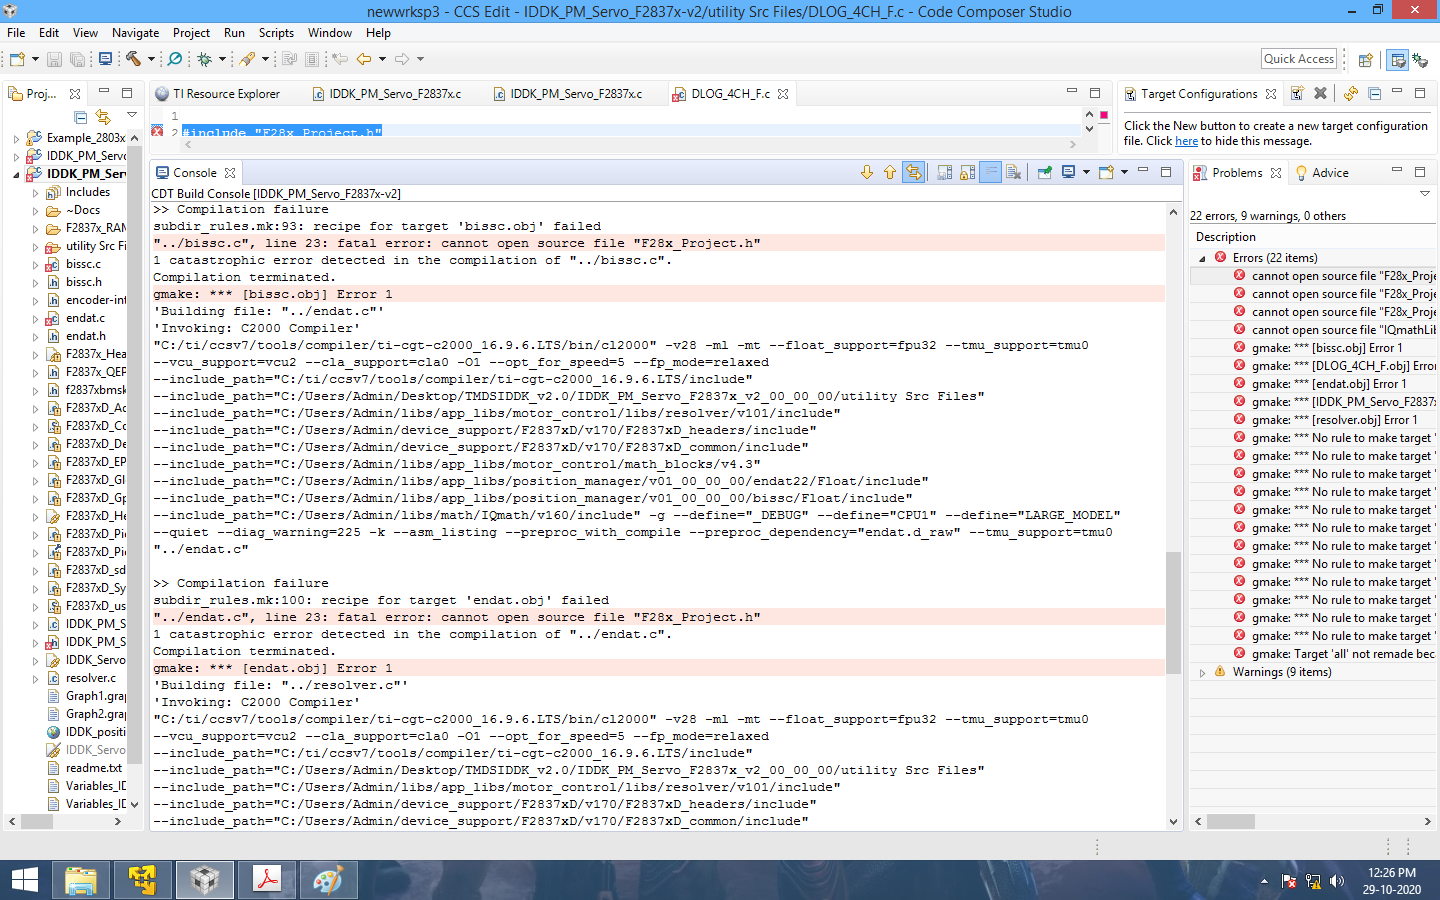Toggle Scroll Lock in the Console
Image resolution: width=1440 pixels, height=900 pixels.
[965, 171]
